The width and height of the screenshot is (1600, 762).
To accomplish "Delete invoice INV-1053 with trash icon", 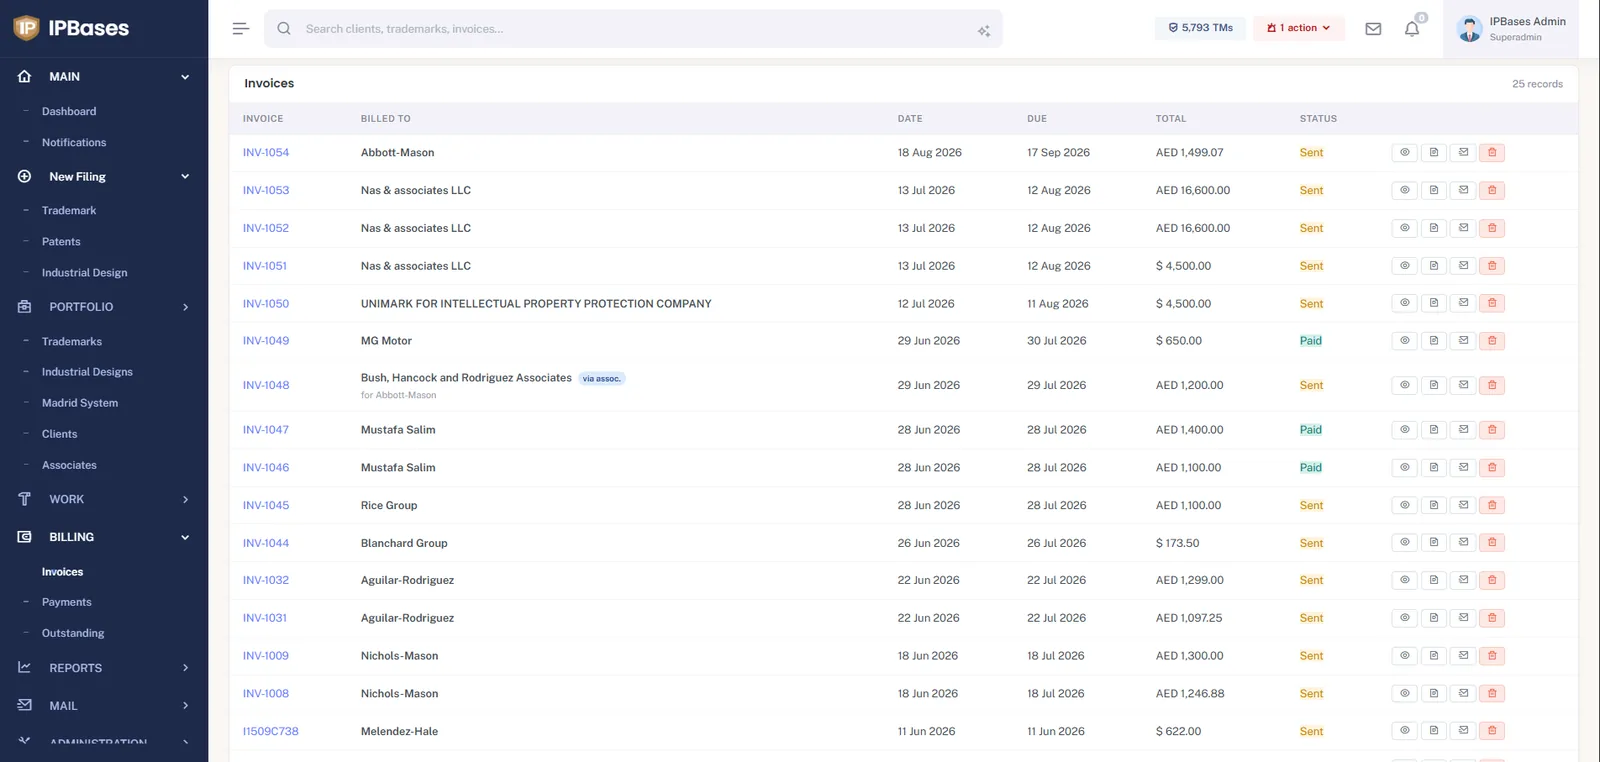I will pos(1492,190).
